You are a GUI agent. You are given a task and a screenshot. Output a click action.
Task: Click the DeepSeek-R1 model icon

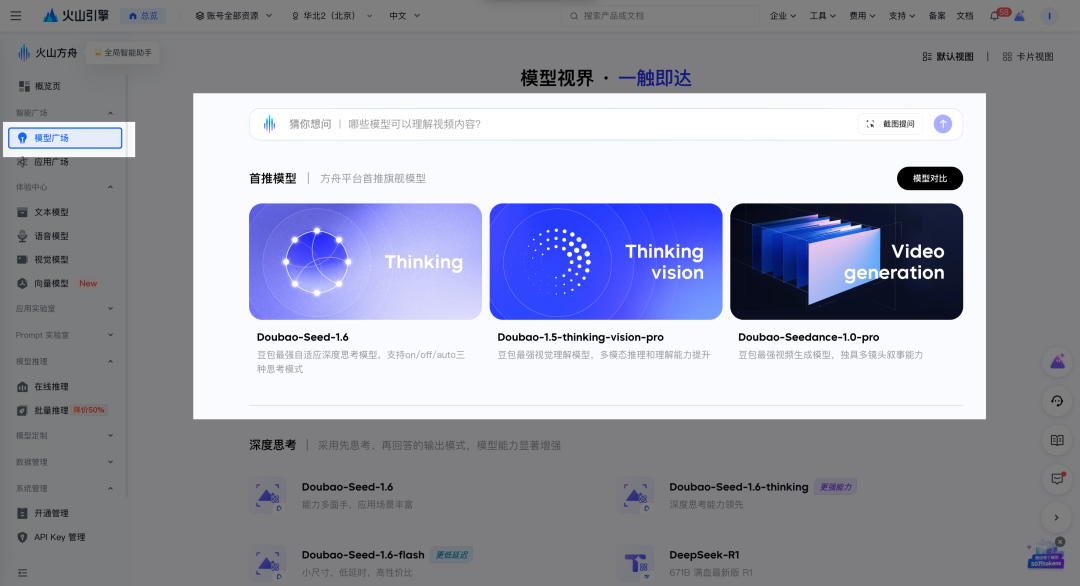pos(635,563)
